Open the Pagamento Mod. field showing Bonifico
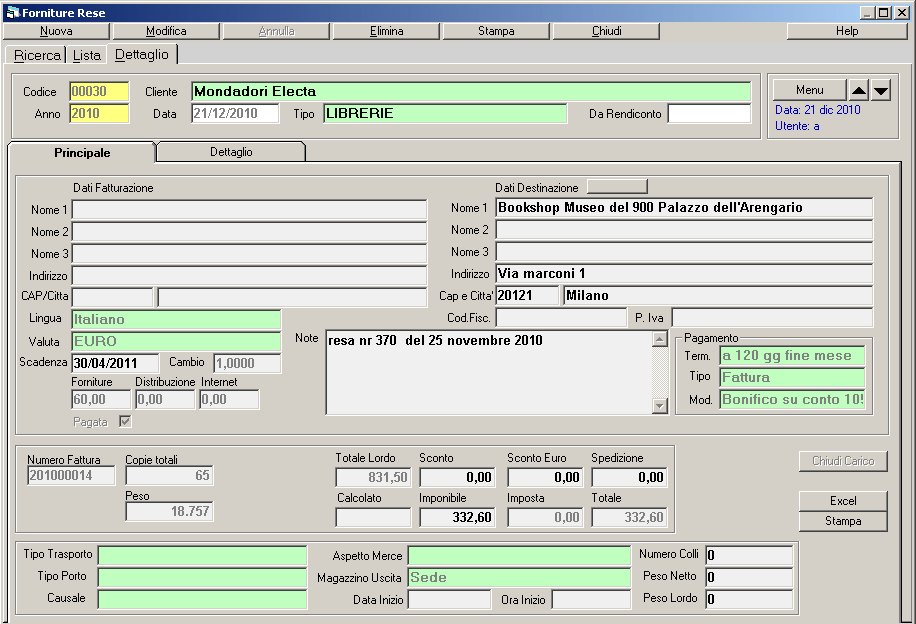916x624 pixels. coord(792,400)
